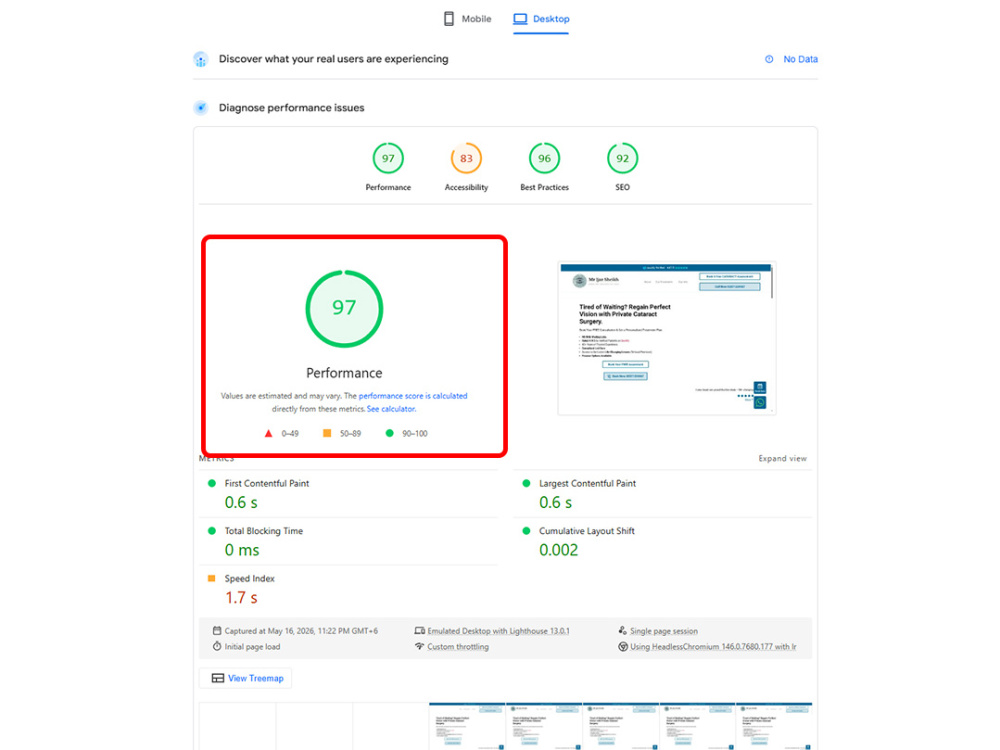Open the final page screenshot thumbnail

(666, 339)
